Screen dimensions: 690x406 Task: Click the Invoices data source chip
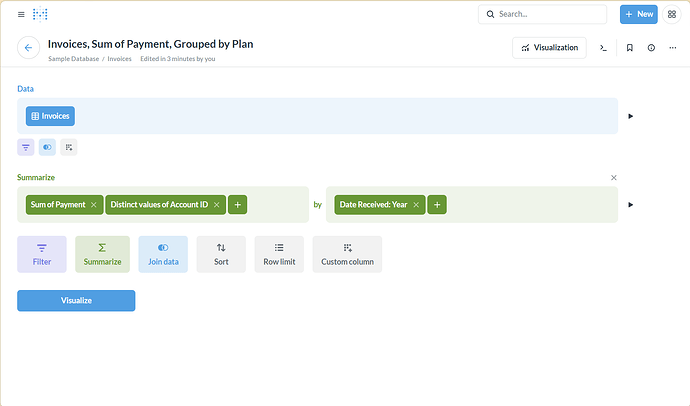tap(50, 116)
